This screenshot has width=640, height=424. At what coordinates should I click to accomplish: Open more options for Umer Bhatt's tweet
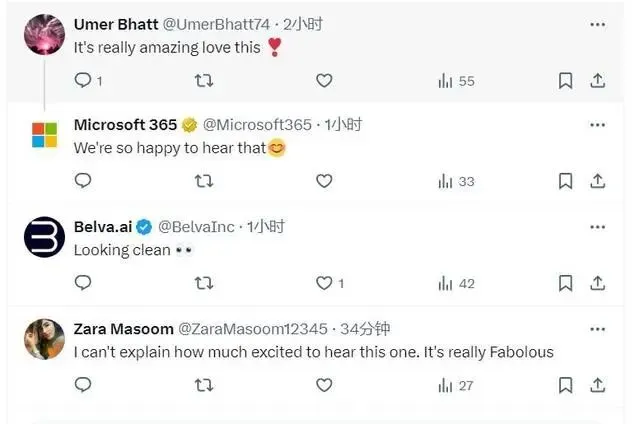point(597,23)
